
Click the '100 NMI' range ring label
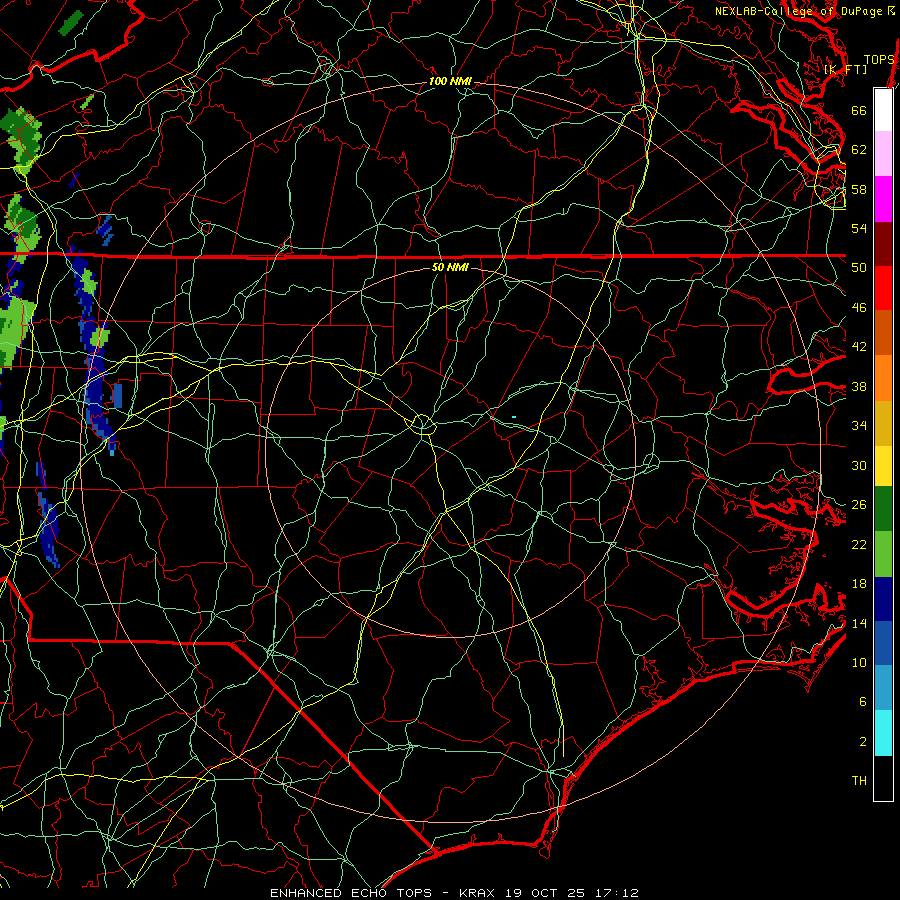[x=450, y=82]
